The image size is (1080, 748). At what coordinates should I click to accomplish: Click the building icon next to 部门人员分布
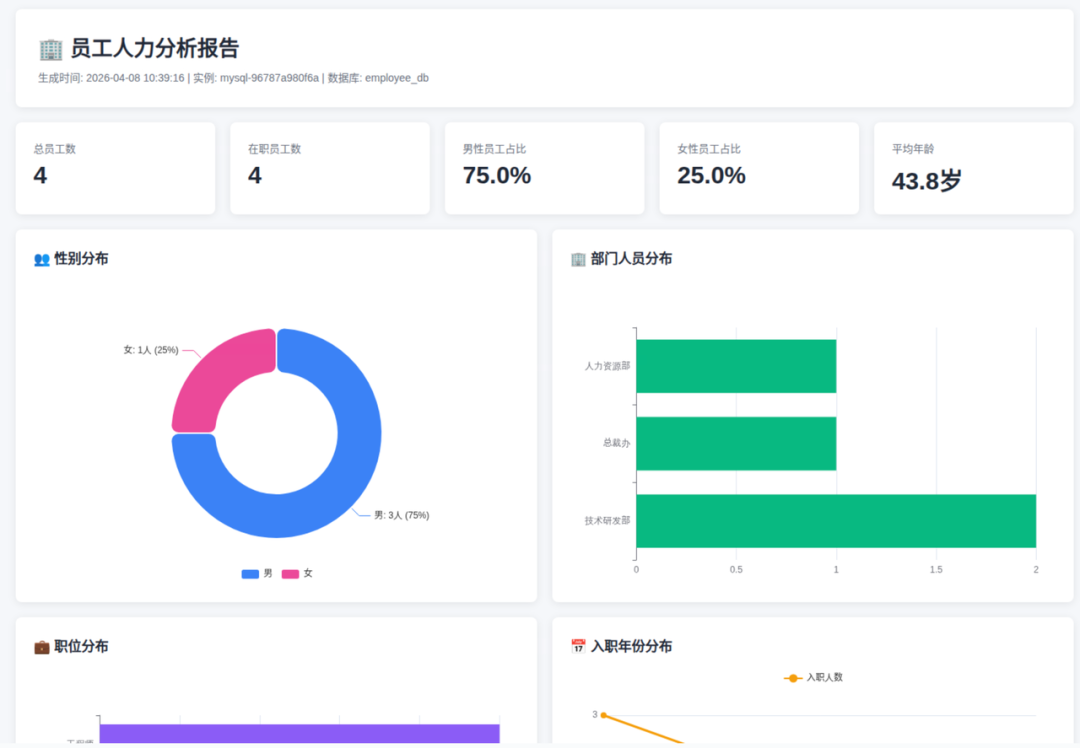(579, 259)
